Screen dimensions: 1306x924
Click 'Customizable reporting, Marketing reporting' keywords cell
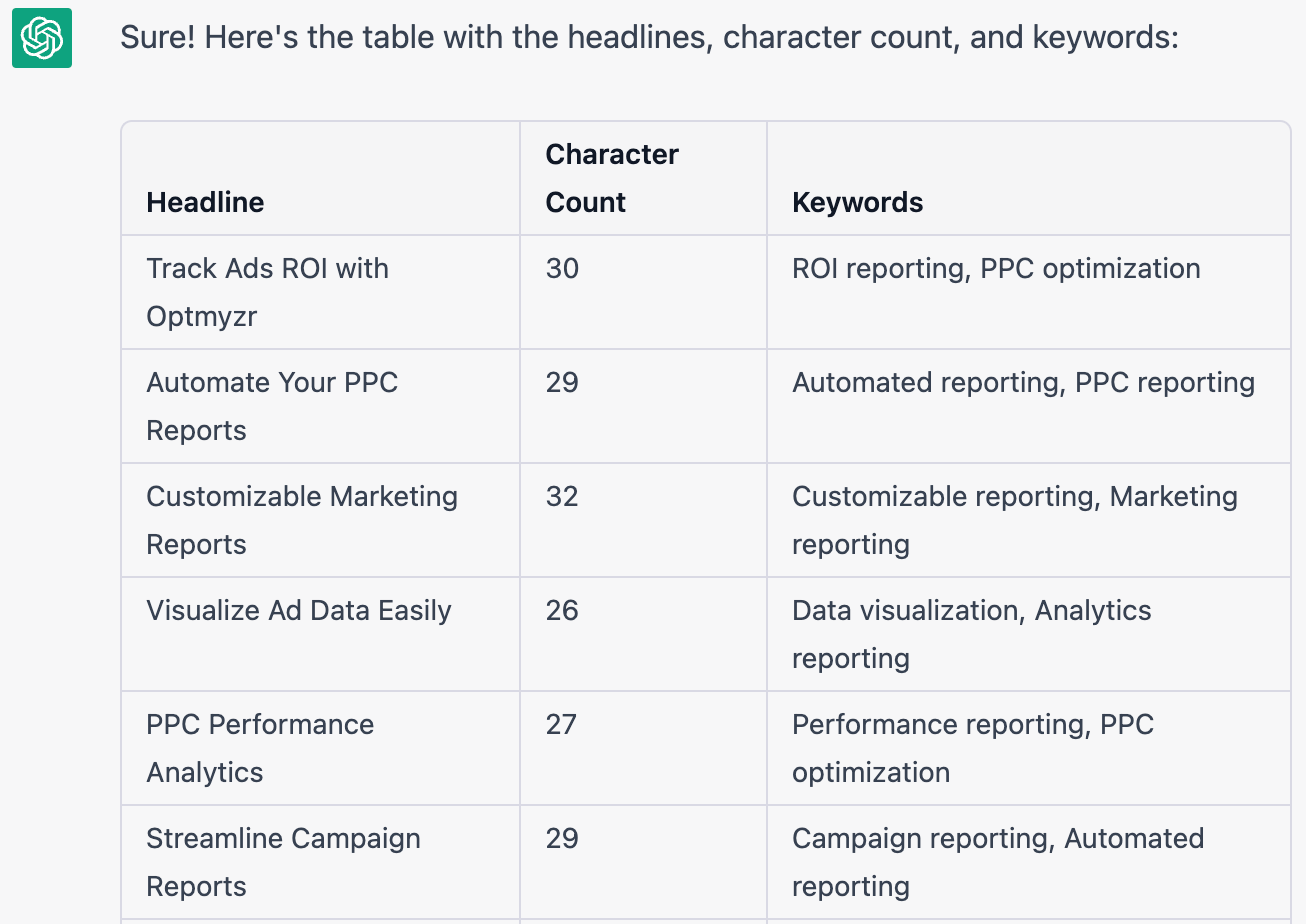pos(1014,520)
